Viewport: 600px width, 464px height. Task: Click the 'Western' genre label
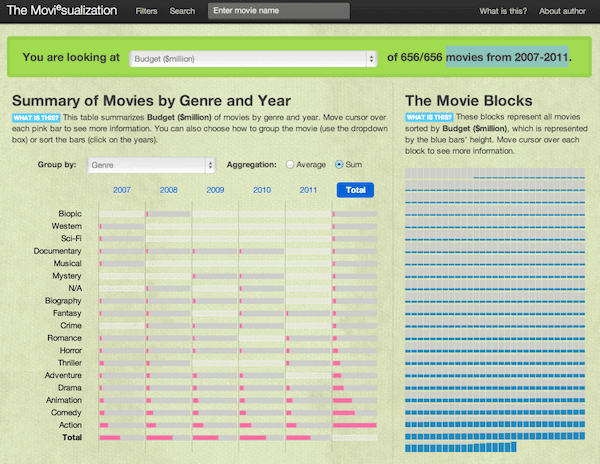point(67,226)
